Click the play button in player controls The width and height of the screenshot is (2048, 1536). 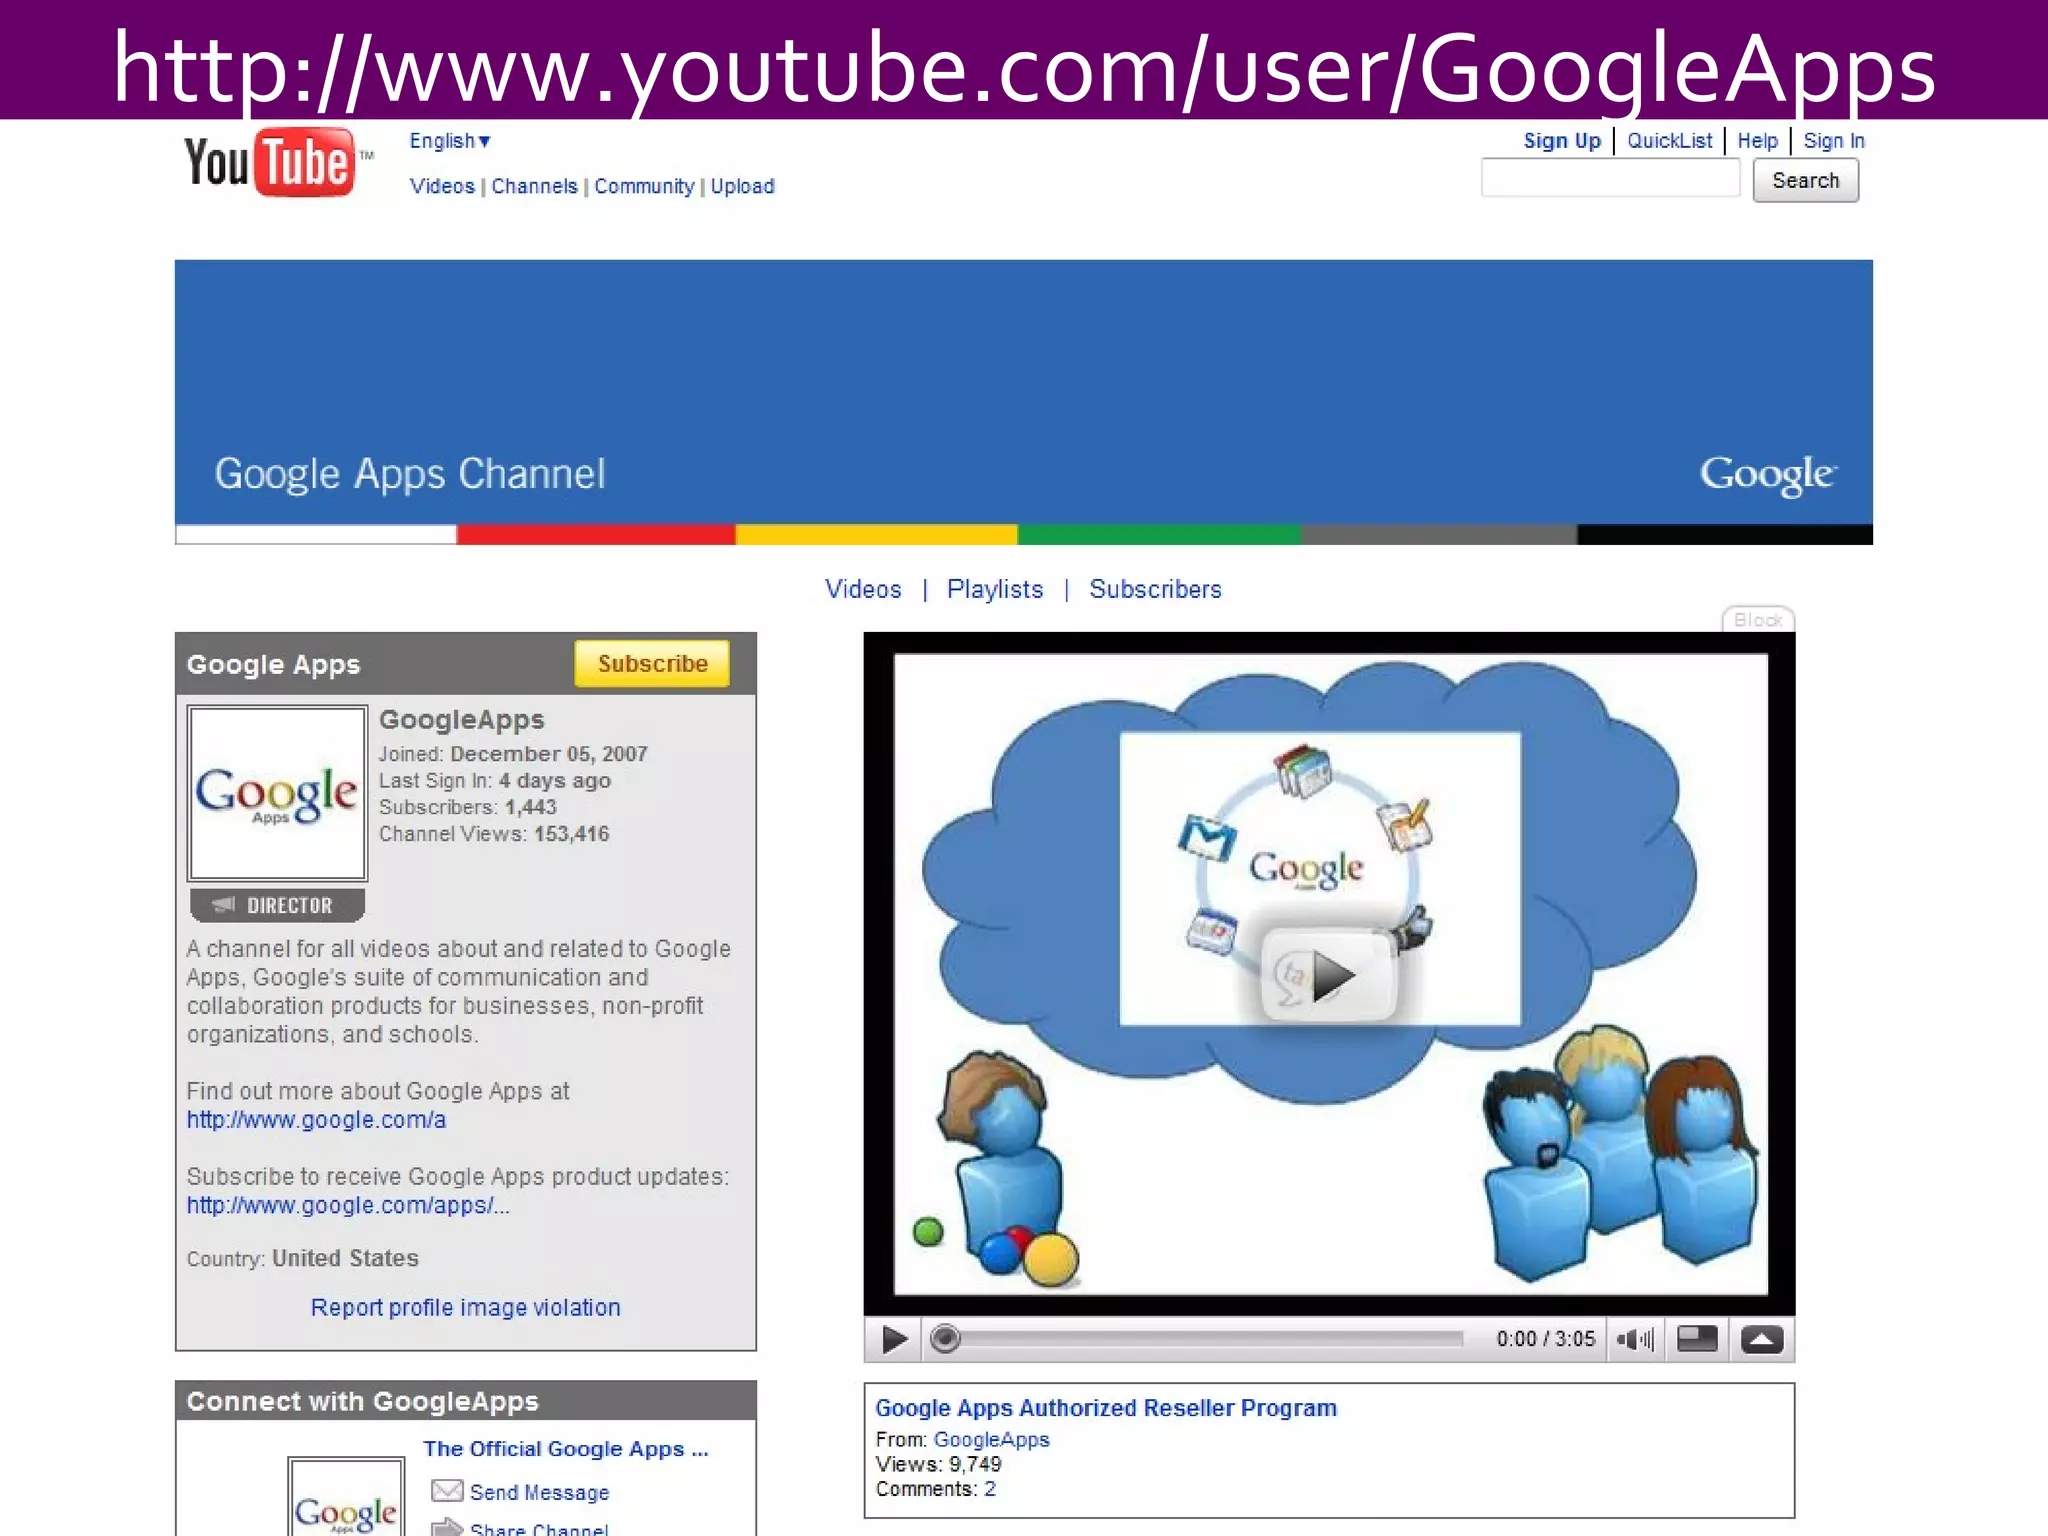tap(894, 1339)
